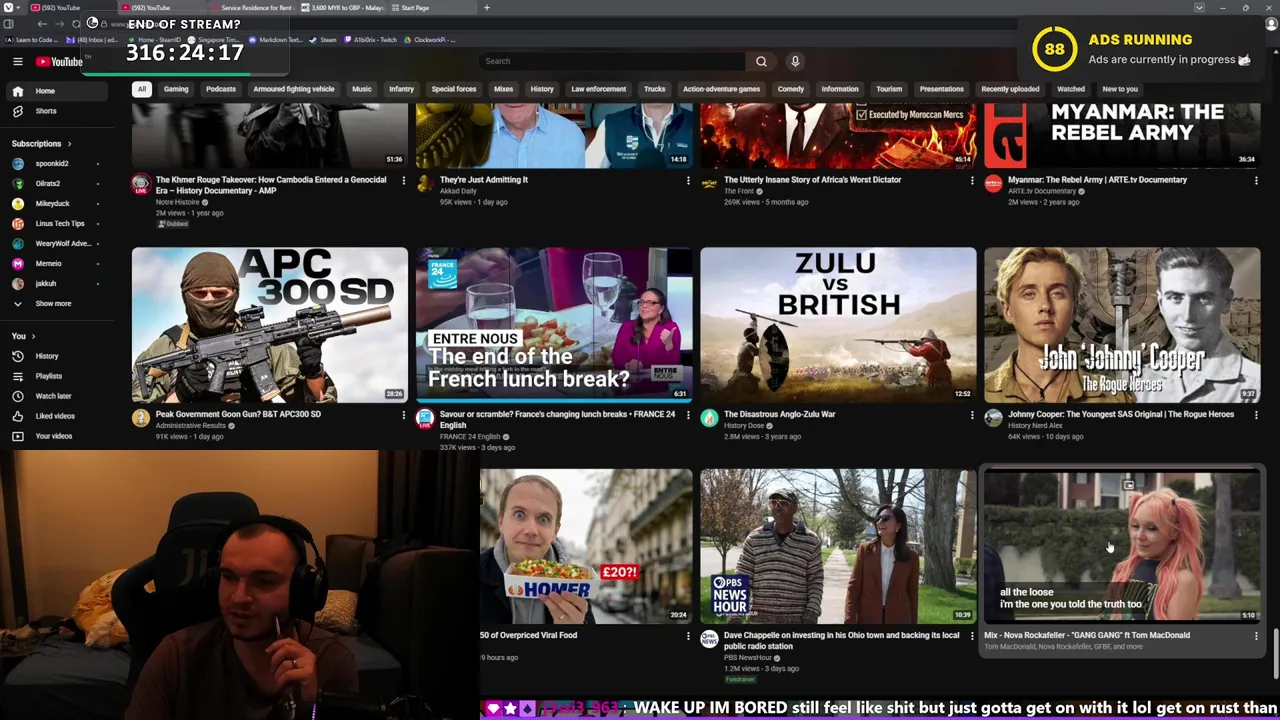Image resolution: width=1280 pixels, height=720 pixels.
Task: Open options menu for Dave Chappelle video
Action: pos(971,636)
